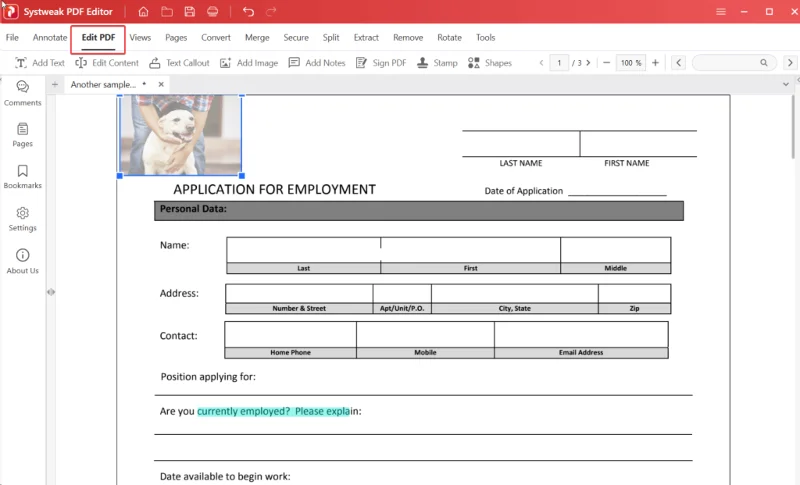
Task: Open the Shapes tool
Action: (x=490, y=63)
